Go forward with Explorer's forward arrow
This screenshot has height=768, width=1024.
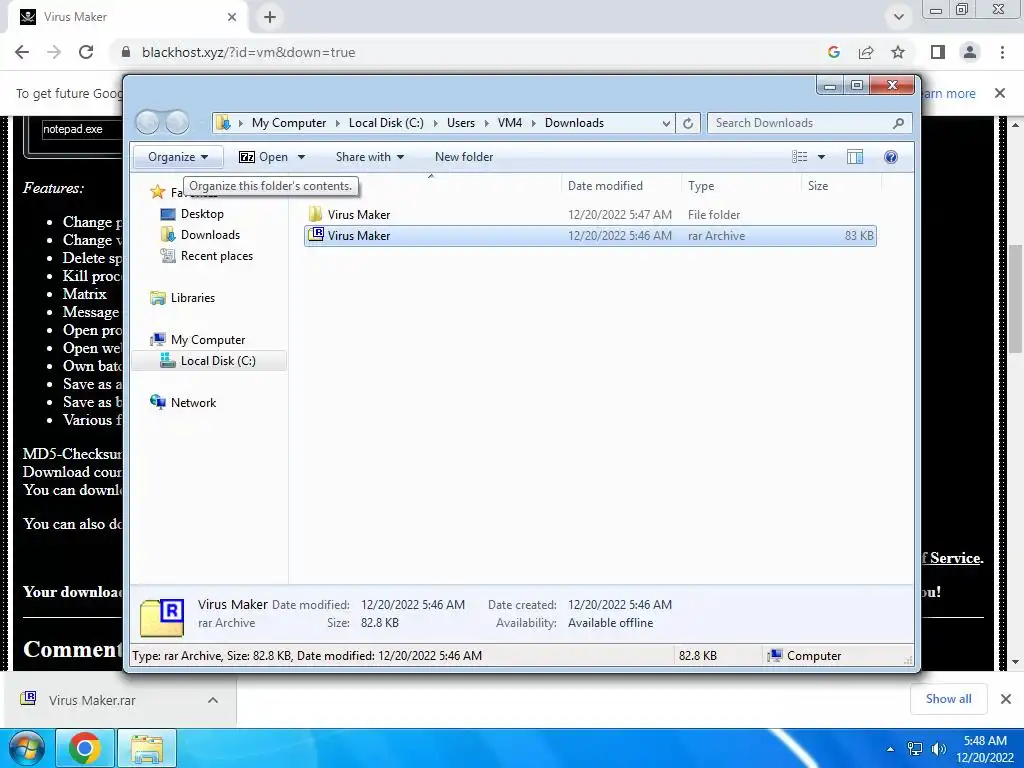point(176,122)
